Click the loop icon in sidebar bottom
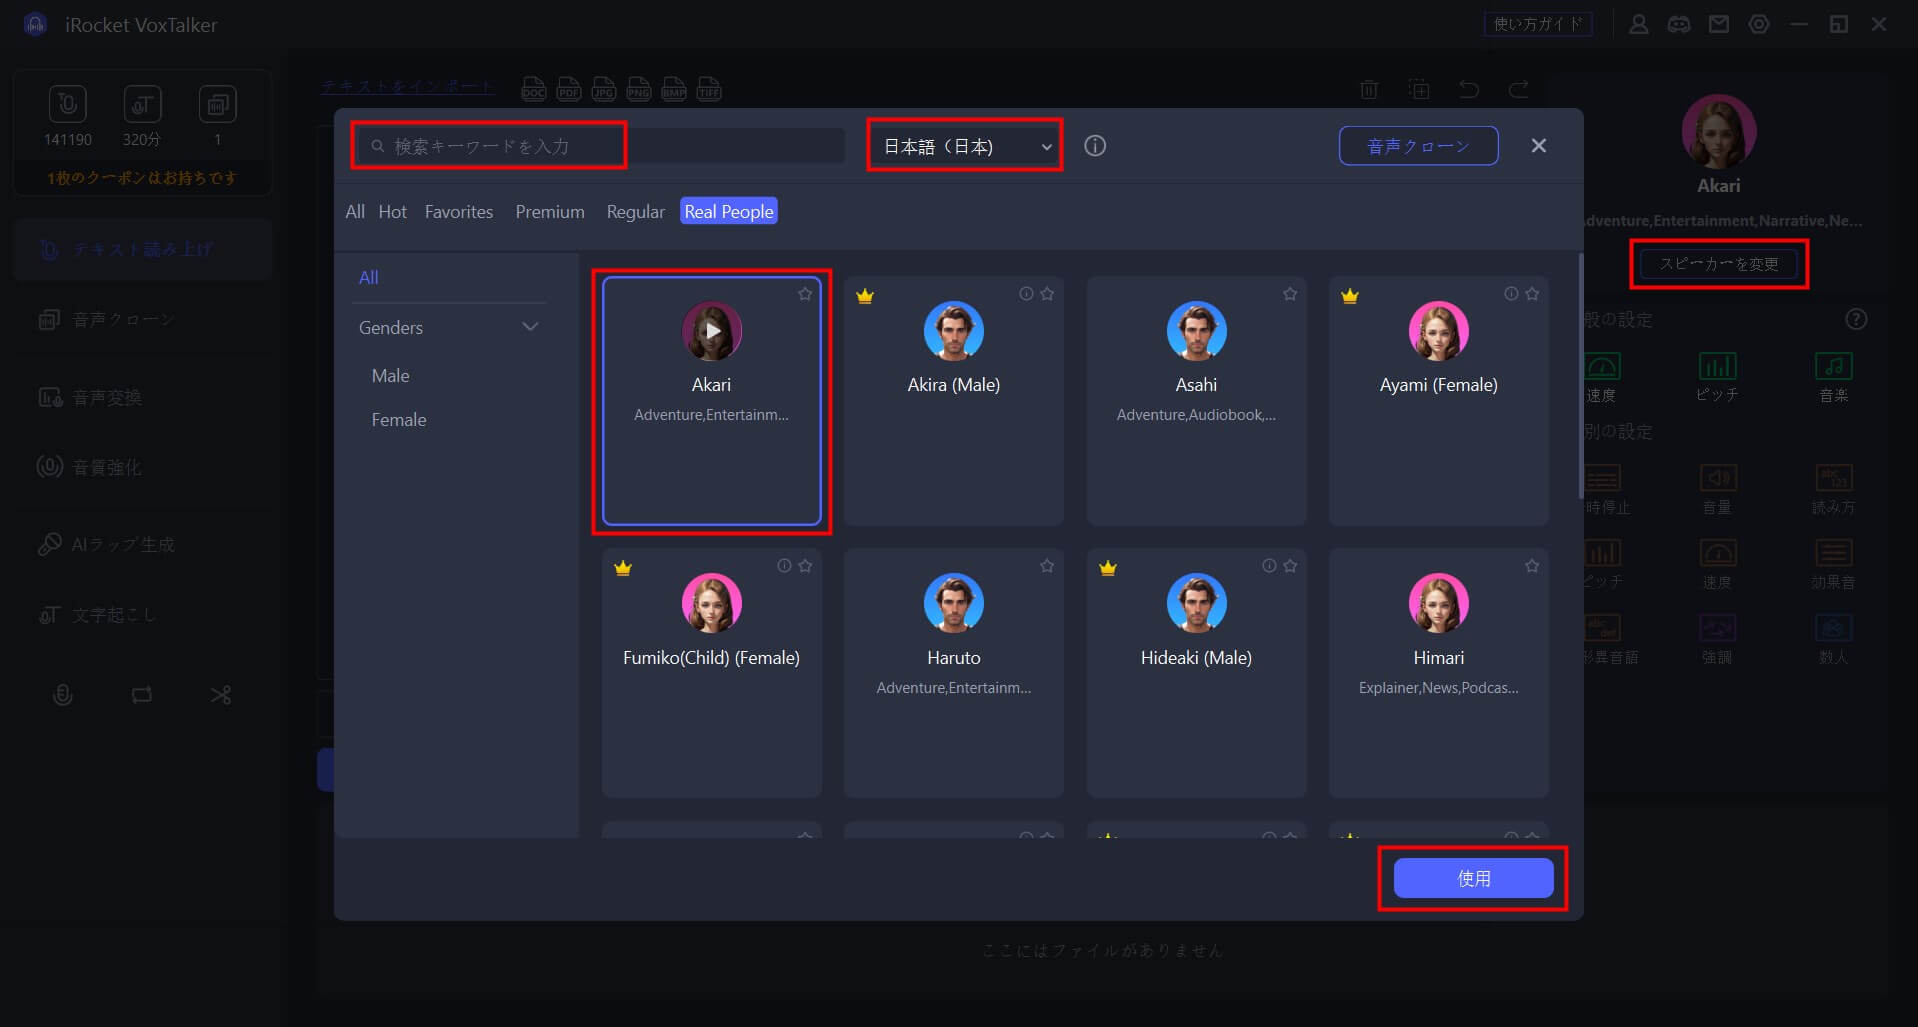 coord(142,695)
